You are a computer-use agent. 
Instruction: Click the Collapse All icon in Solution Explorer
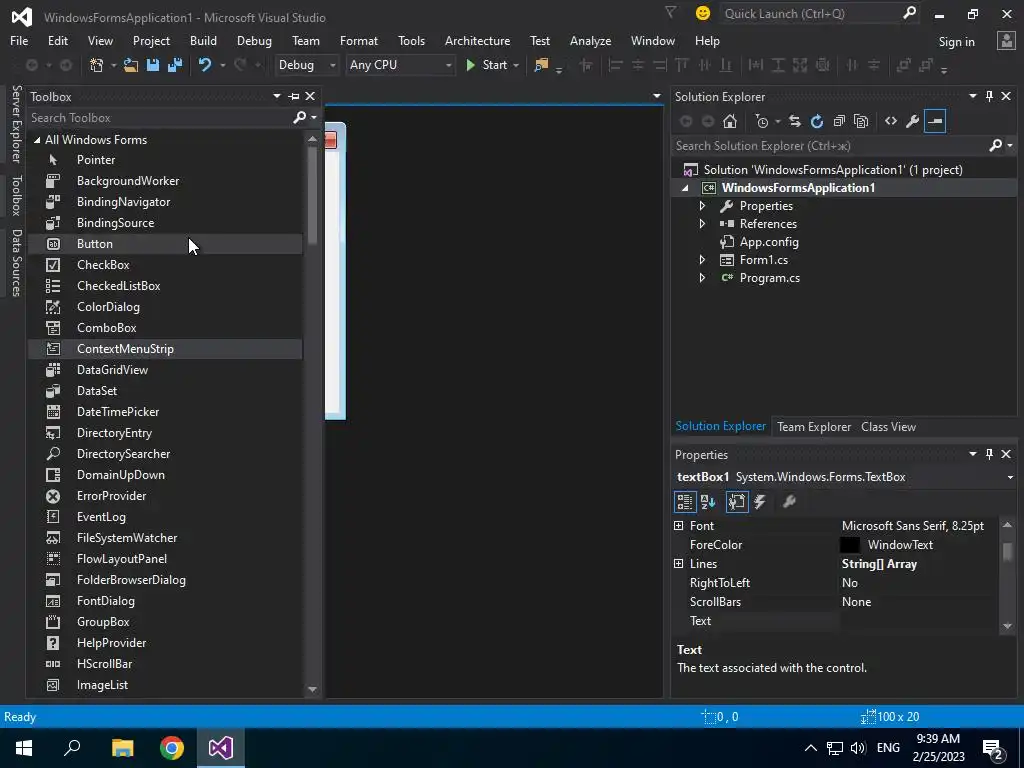[839, 121]
